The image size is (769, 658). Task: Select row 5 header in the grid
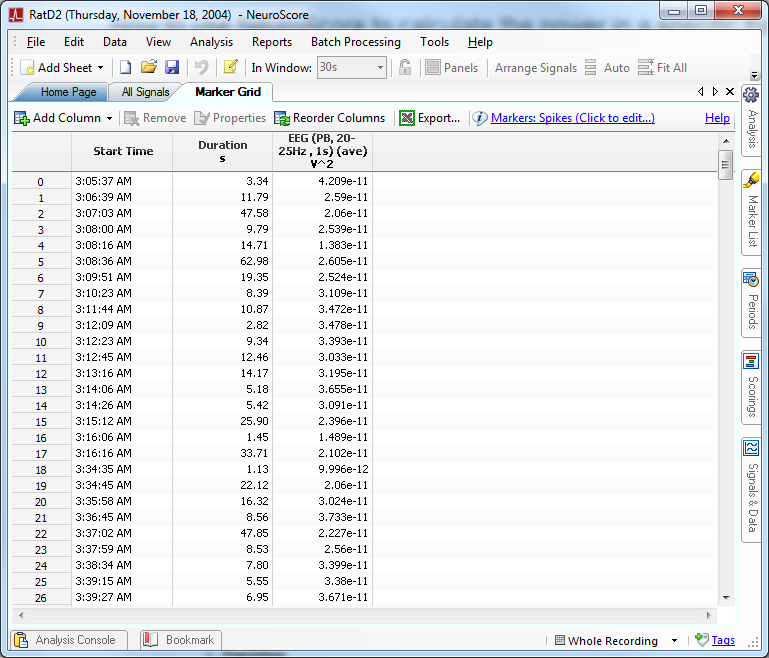coord(41,262)
